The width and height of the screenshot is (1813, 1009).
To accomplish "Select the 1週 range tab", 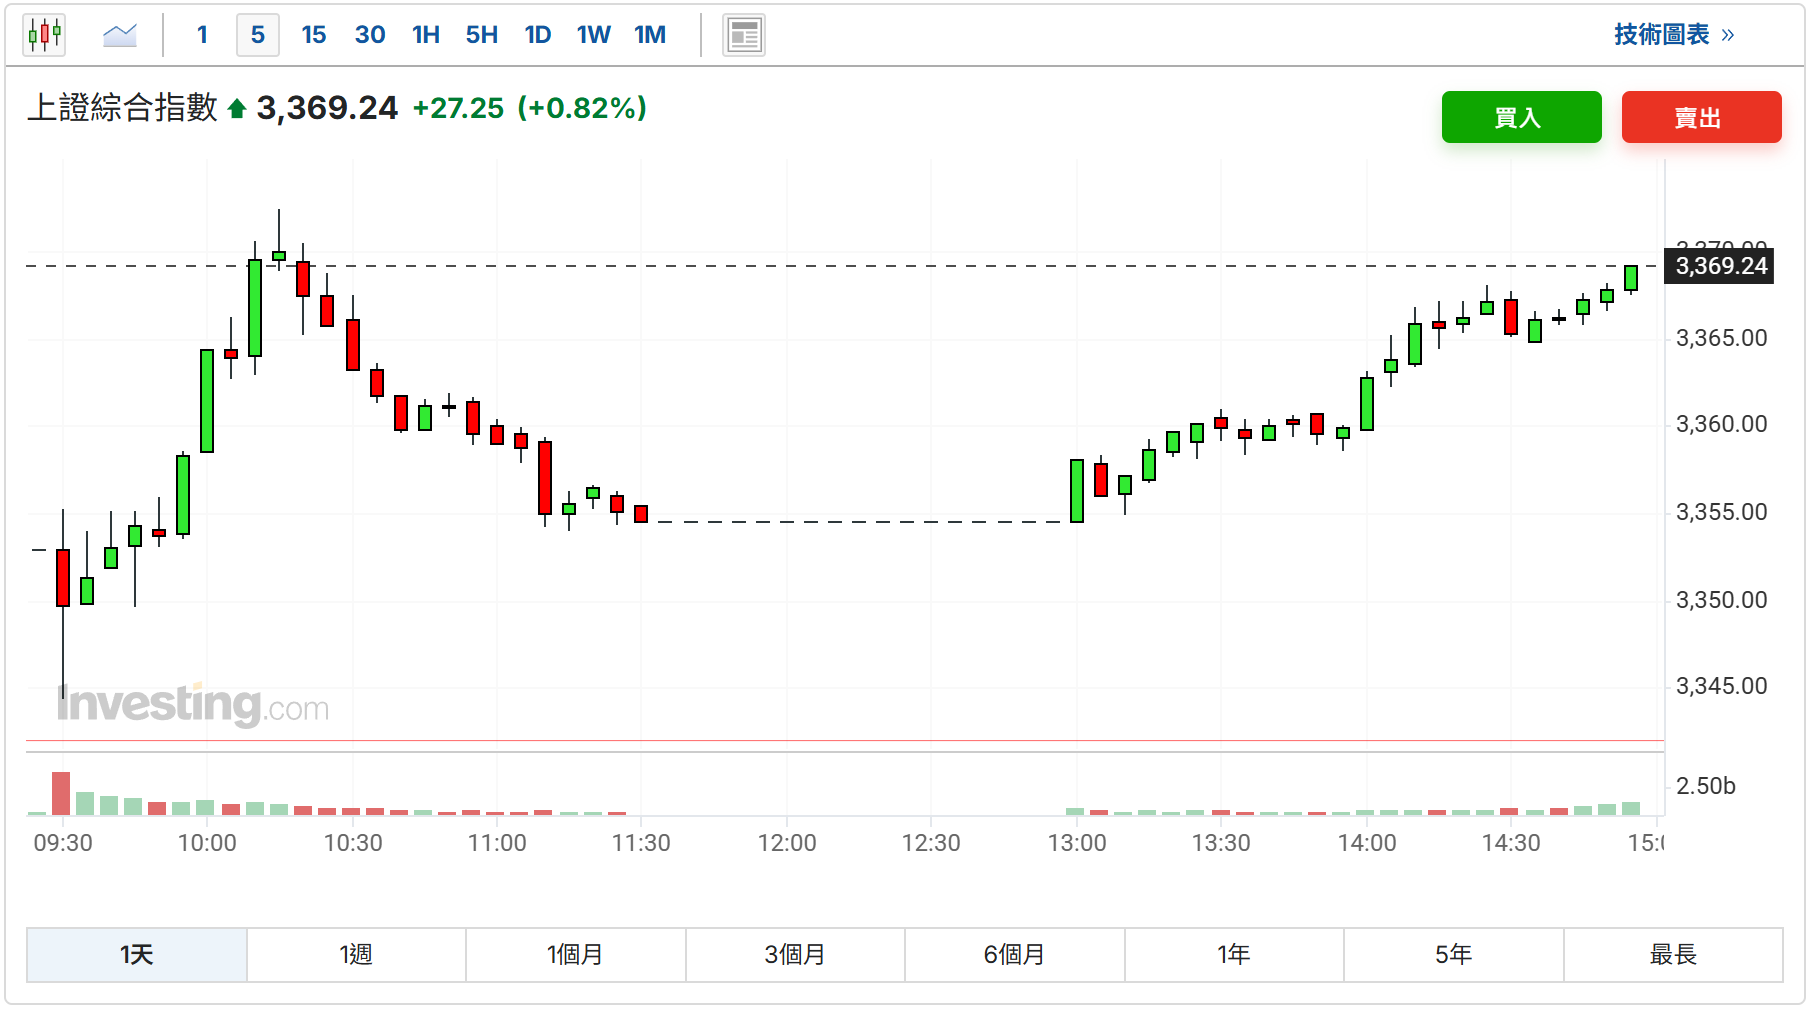I will (x=356, y=955).
